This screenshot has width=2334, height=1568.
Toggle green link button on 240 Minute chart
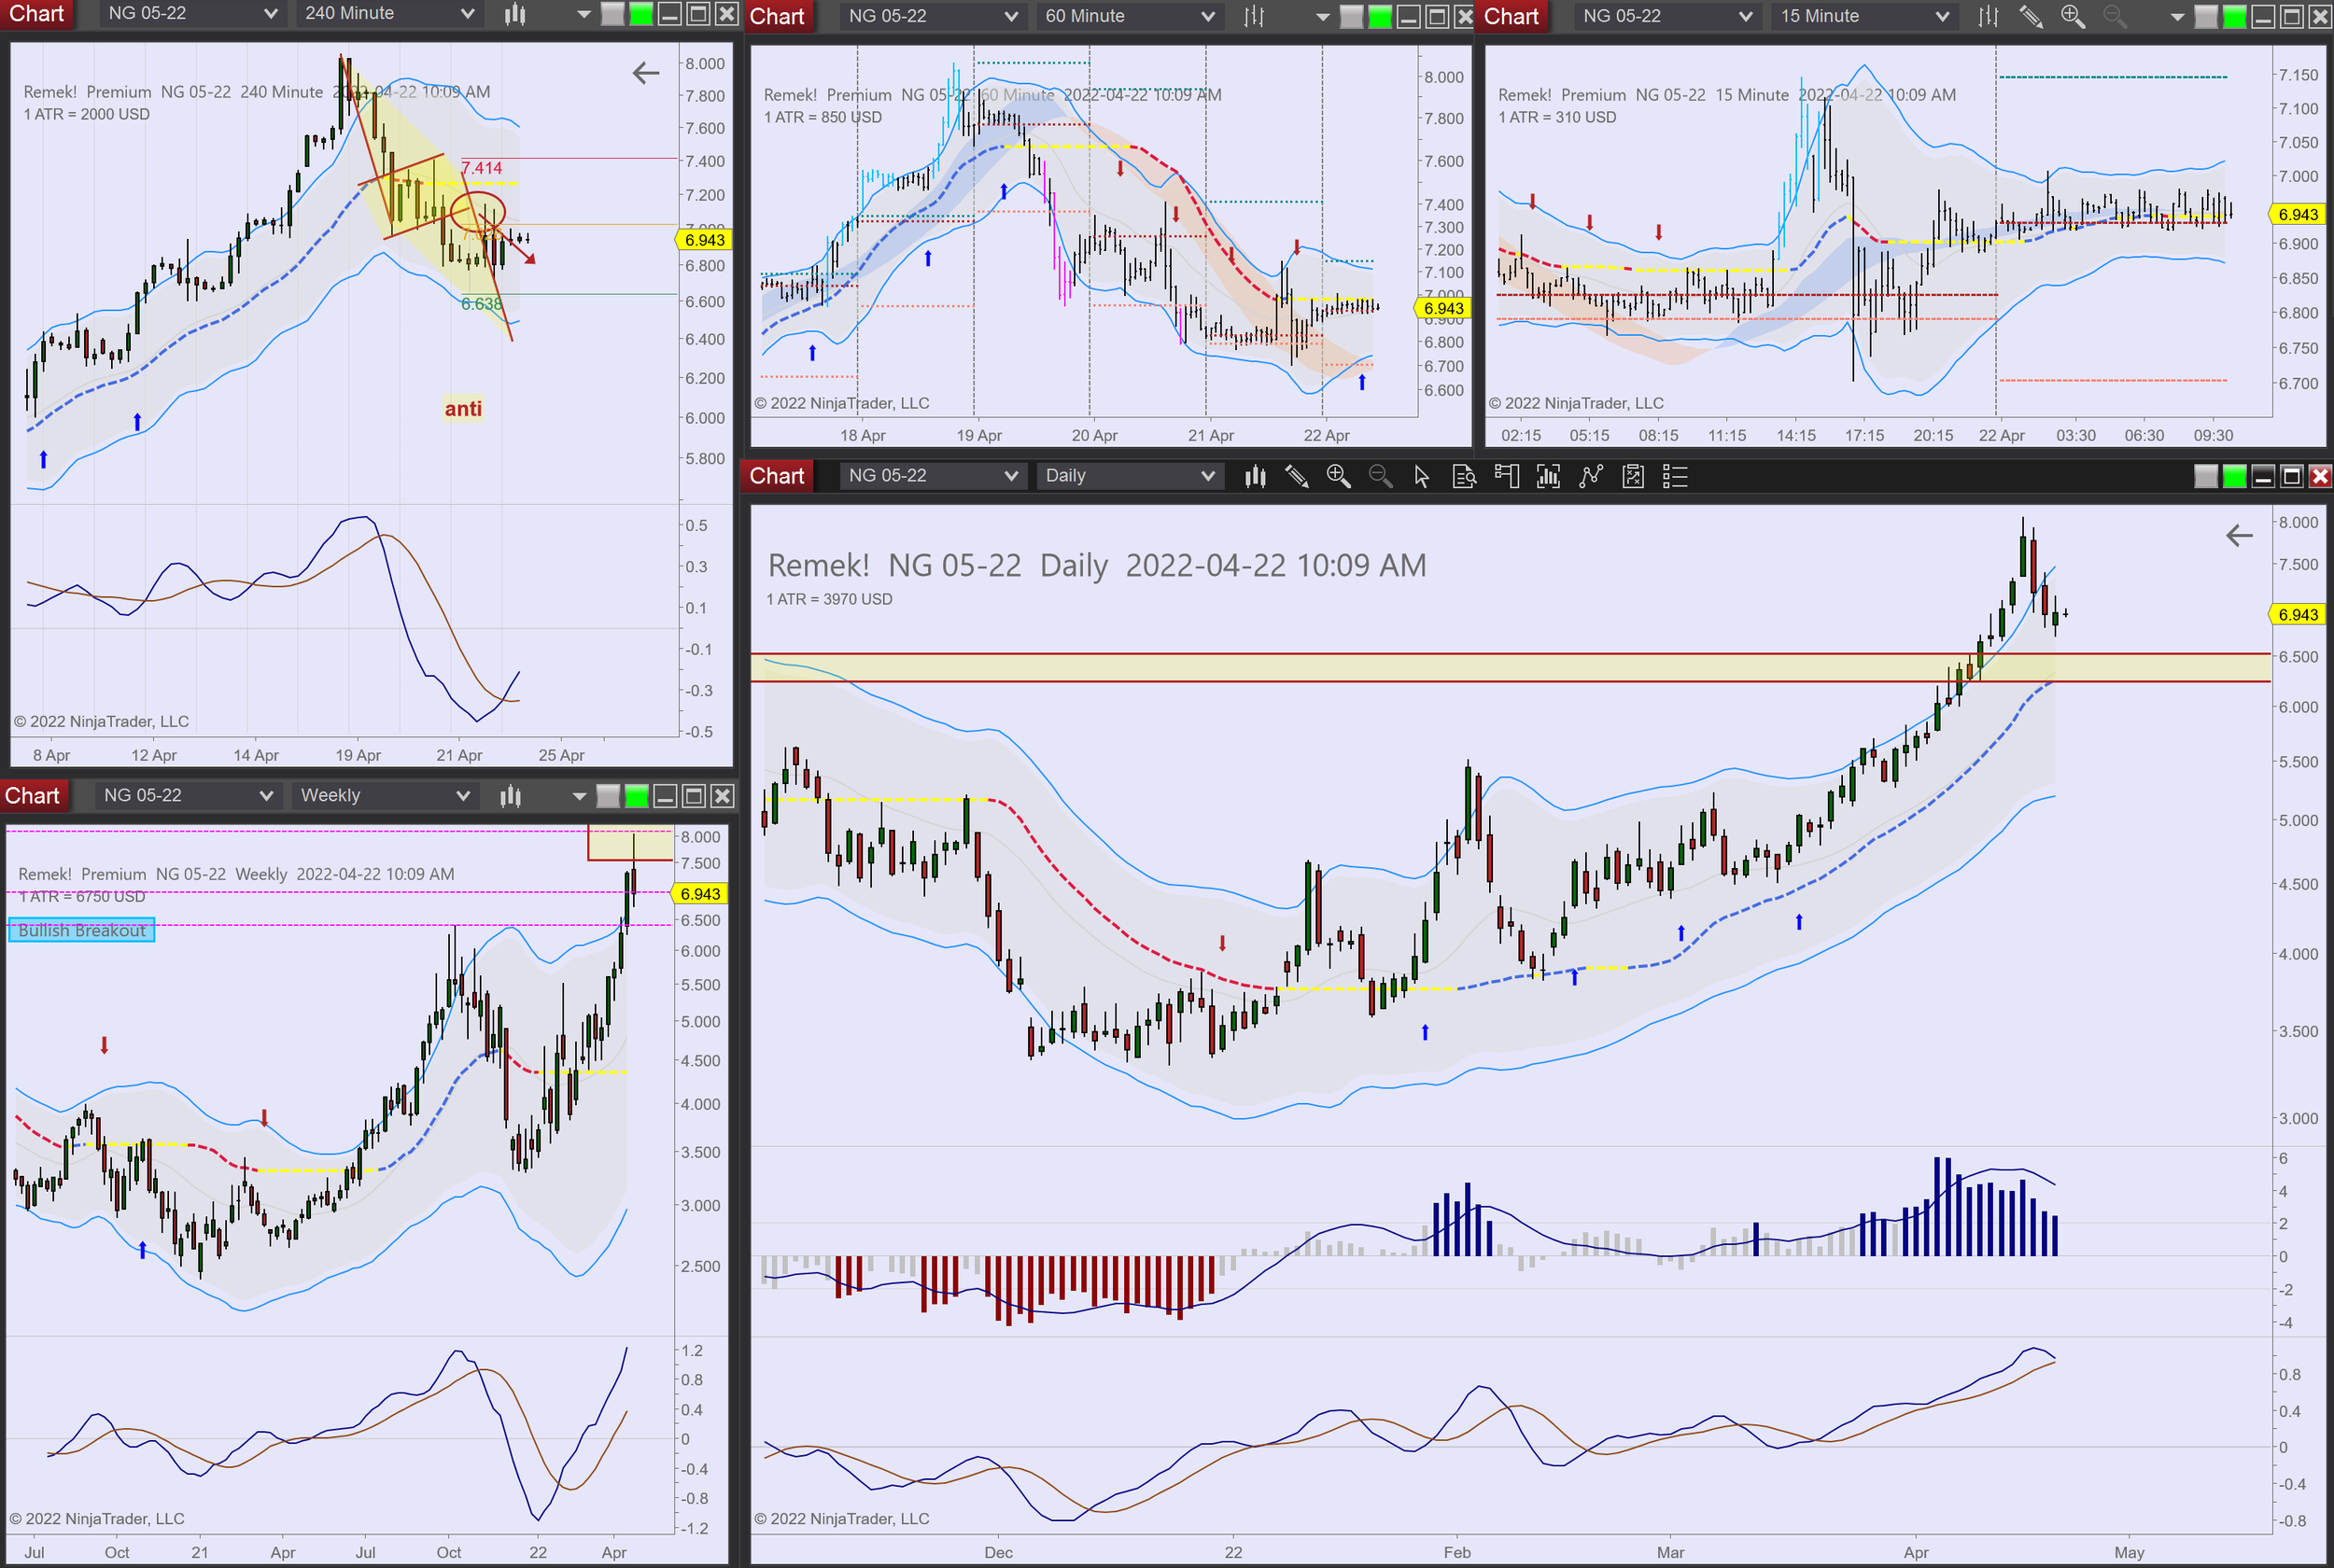641,14
